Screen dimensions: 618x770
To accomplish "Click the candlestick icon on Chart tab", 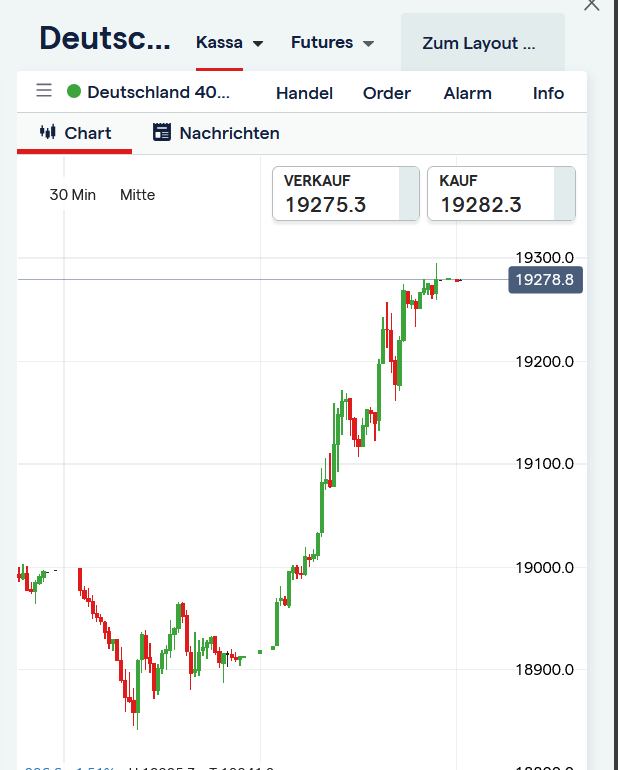I will pyautogui.click(x=47, y=132).
